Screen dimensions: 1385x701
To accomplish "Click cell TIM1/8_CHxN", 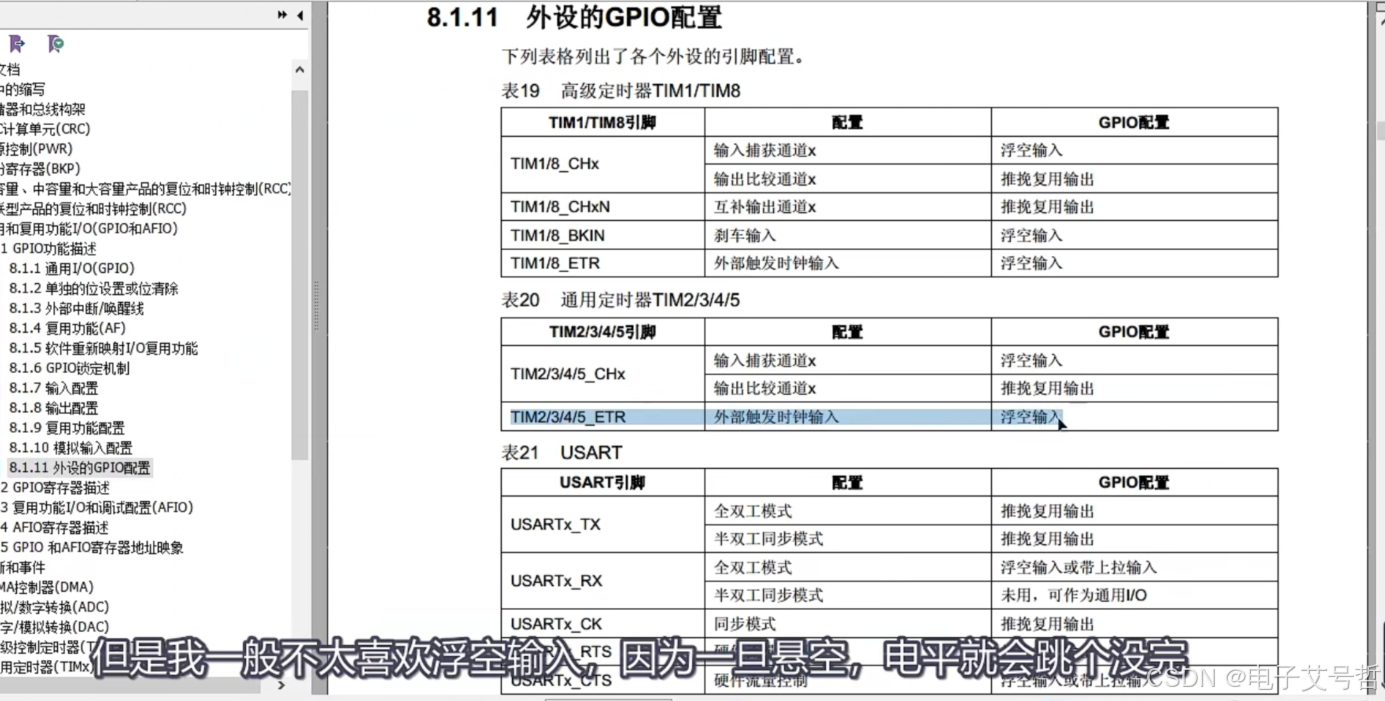I will pyautogui.click(x=603, y=207).
